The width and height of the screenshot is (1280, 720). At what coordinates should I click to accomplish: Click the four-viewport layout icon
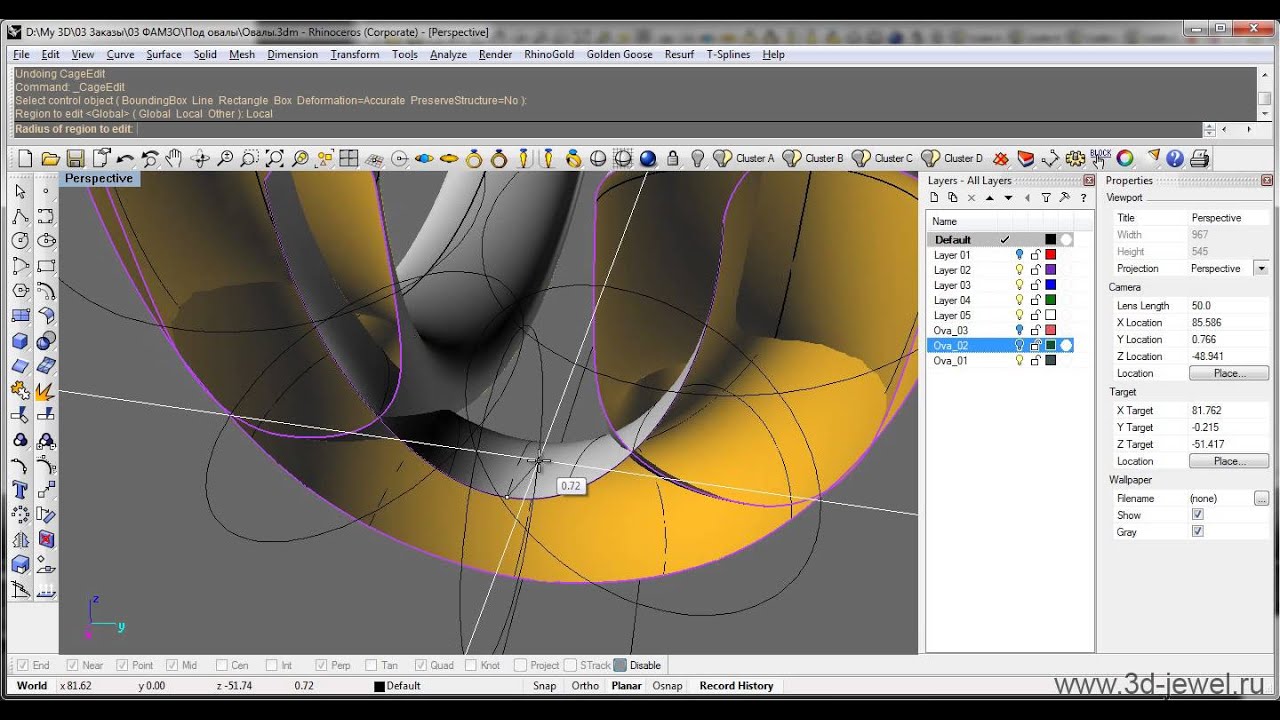pyautogui.click(x=349, y=158)
